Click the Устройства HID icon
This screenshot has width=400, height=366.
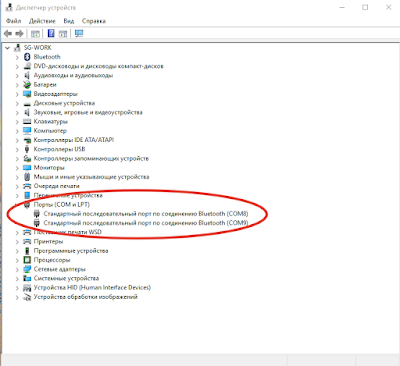[27, 288]
